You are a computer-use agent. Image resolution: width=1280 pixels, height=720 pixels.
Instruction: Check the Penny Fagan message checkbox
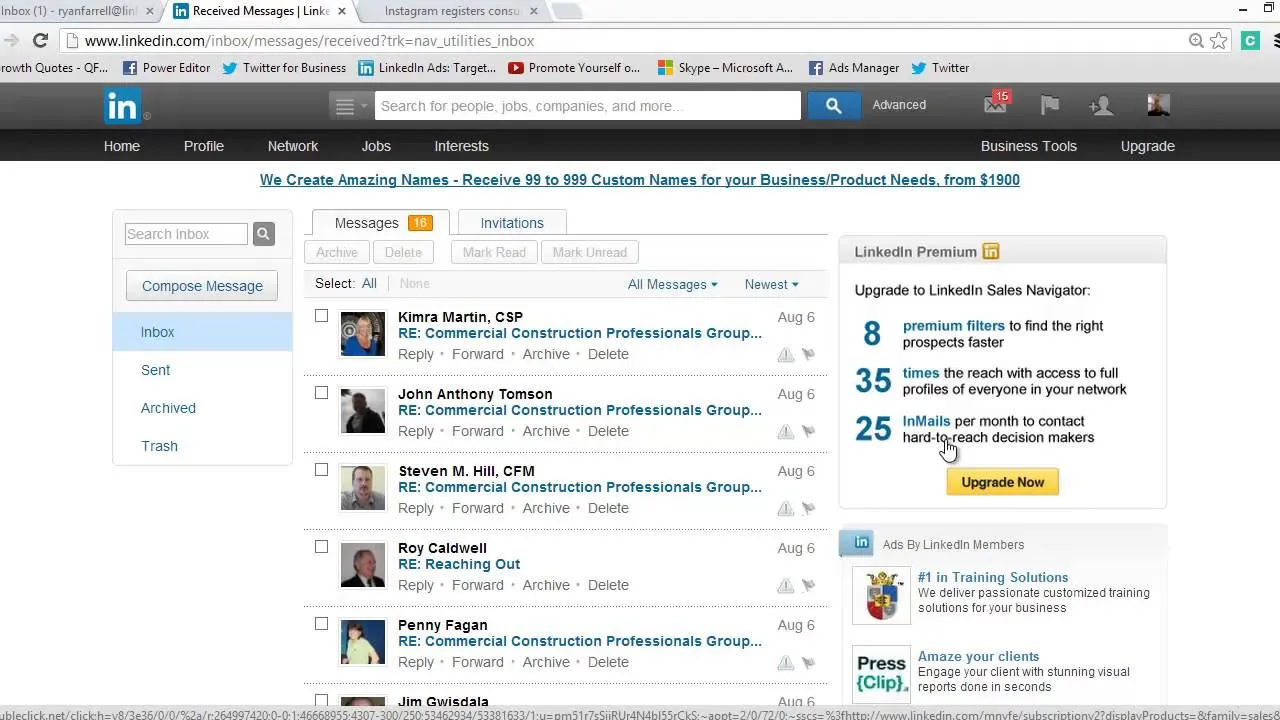click(321, 624)
